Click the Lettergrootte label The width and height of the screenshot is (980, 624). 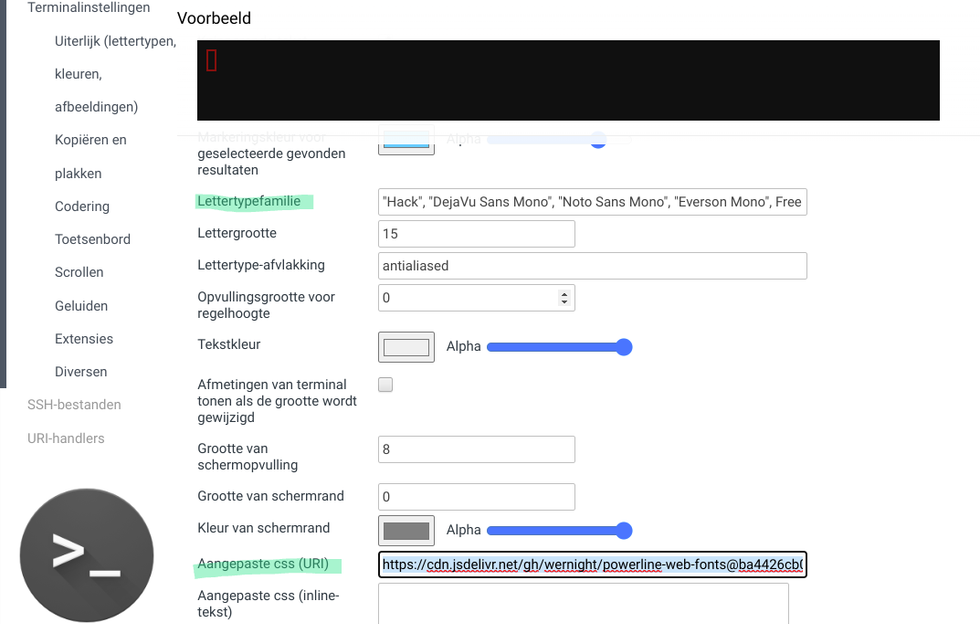pos(237,233)
